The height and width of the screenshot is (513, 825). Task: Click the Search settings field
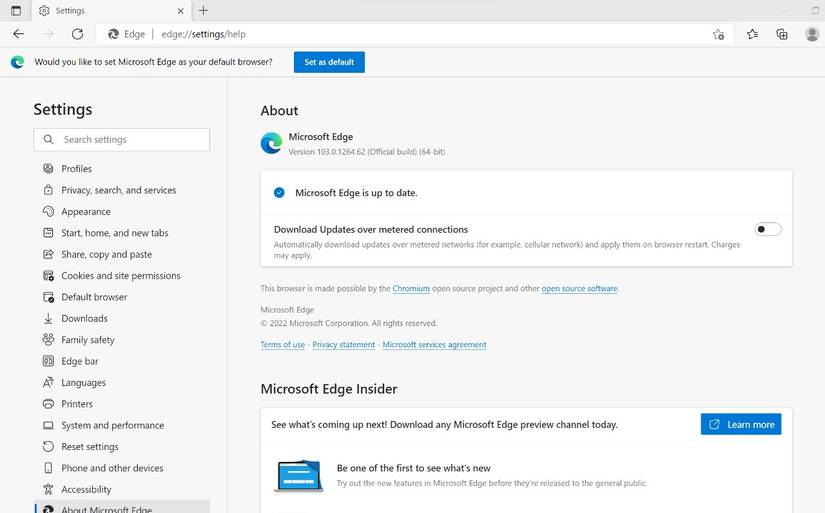tap(122, 140)
